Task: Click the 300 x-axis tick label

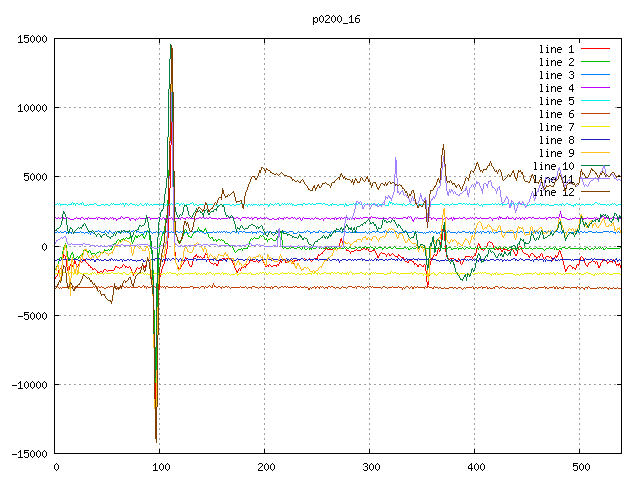Action: click(x=370, y=467)
